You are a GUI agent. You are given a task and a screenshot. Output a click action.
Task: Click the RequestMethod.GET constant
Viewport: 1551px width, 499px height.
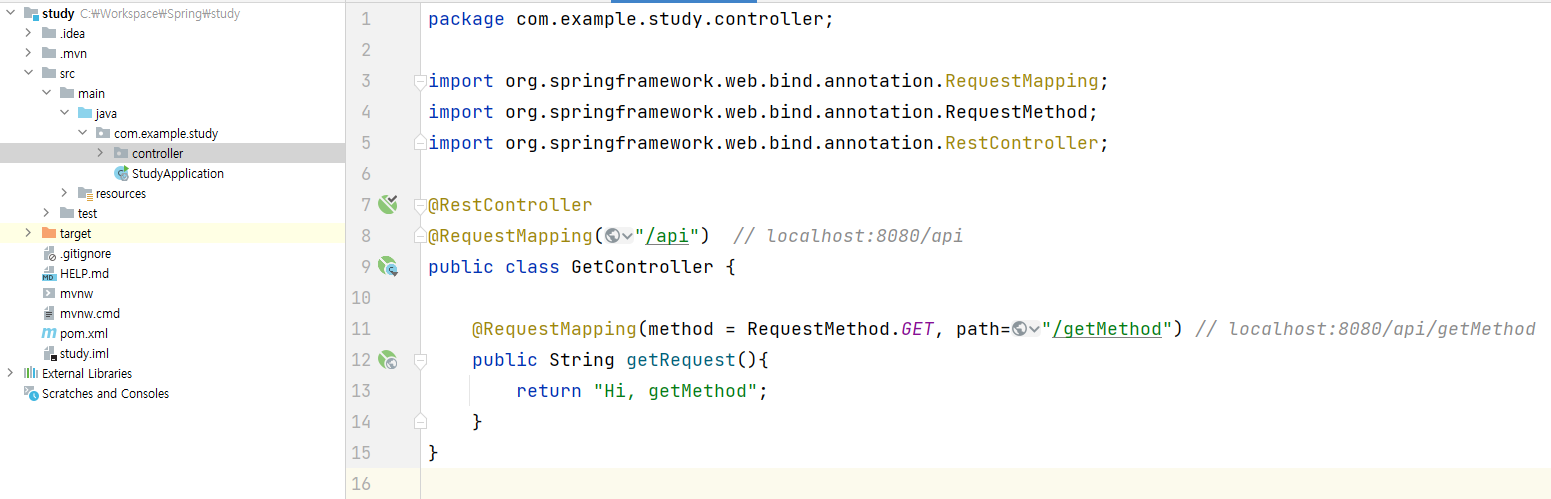[x=841, y=329]
